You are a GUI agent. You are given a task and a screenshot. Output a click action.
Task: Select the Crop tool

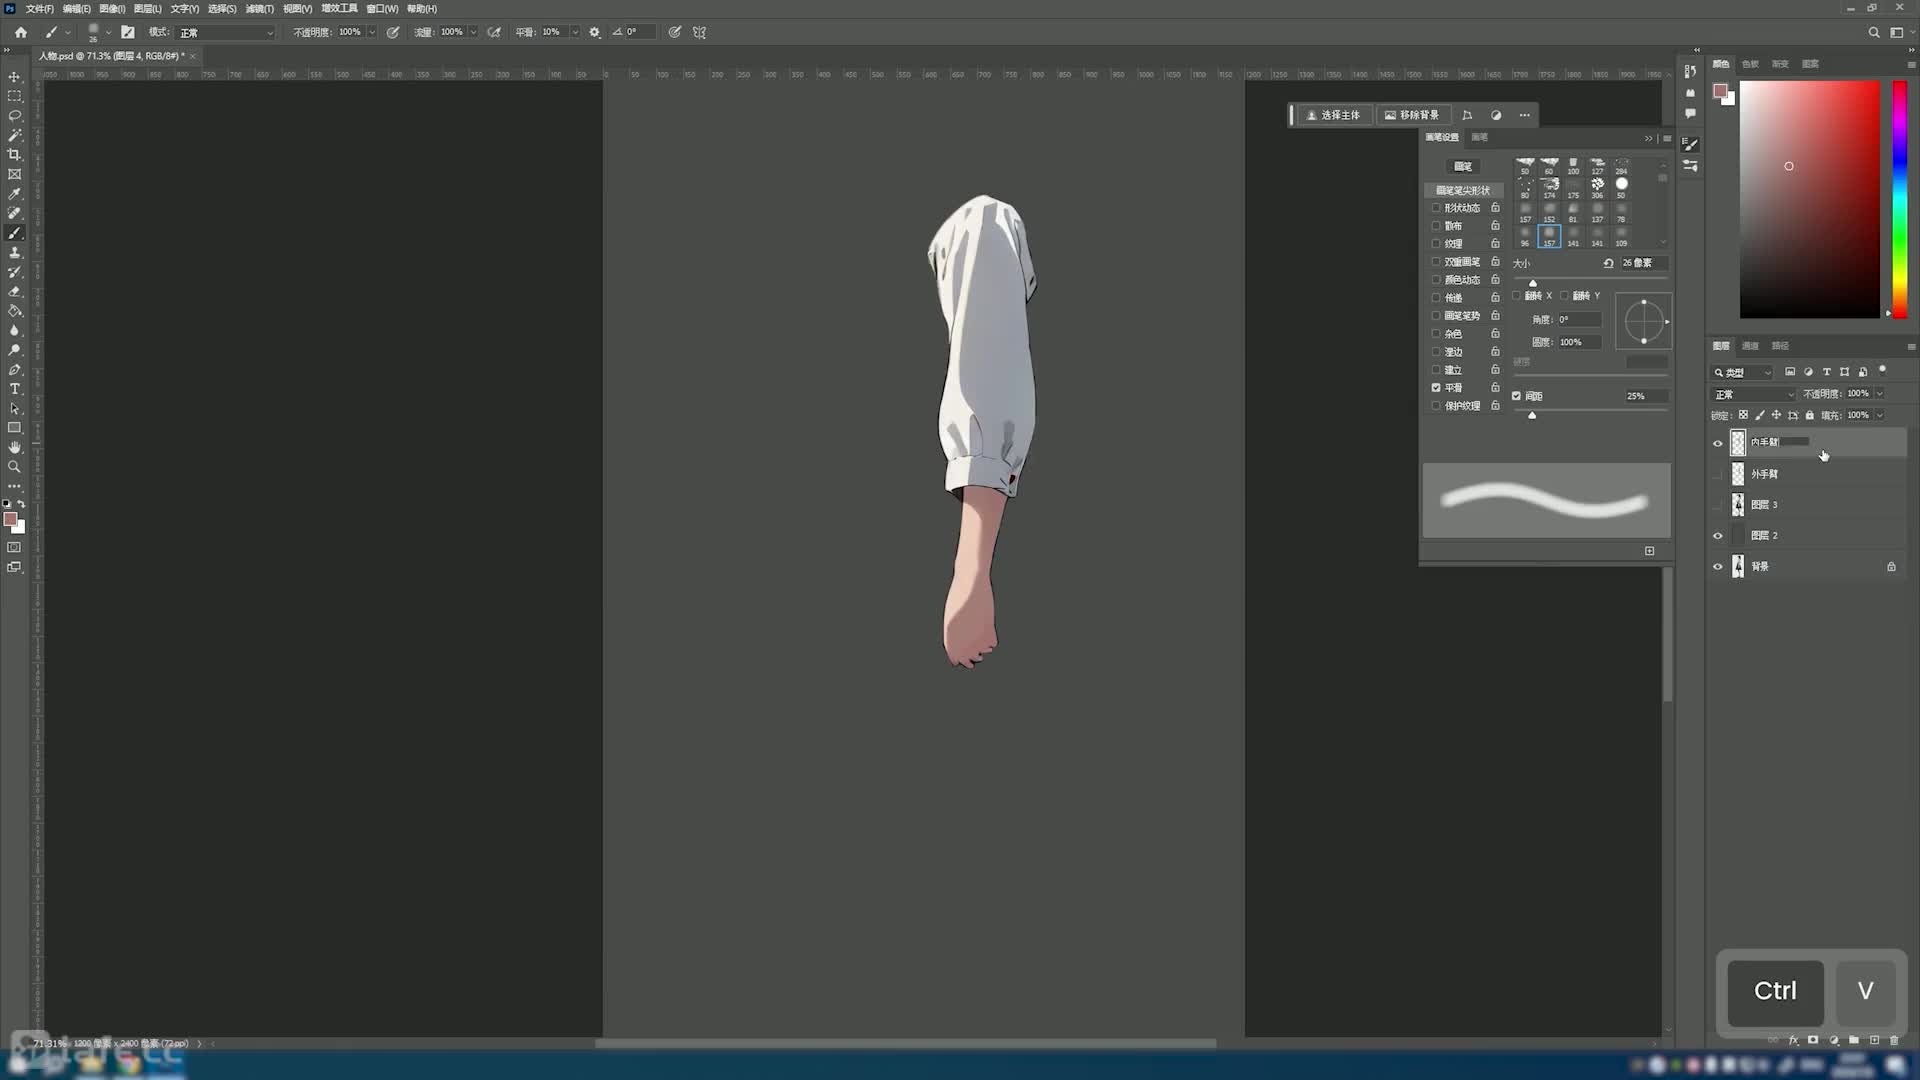point(14,155)
